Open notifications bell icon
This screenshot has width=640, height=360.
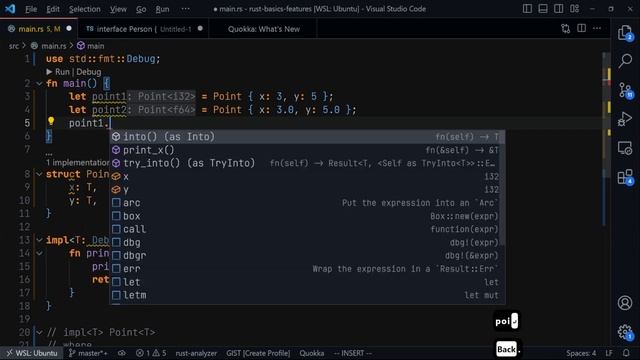pos(626,353)
